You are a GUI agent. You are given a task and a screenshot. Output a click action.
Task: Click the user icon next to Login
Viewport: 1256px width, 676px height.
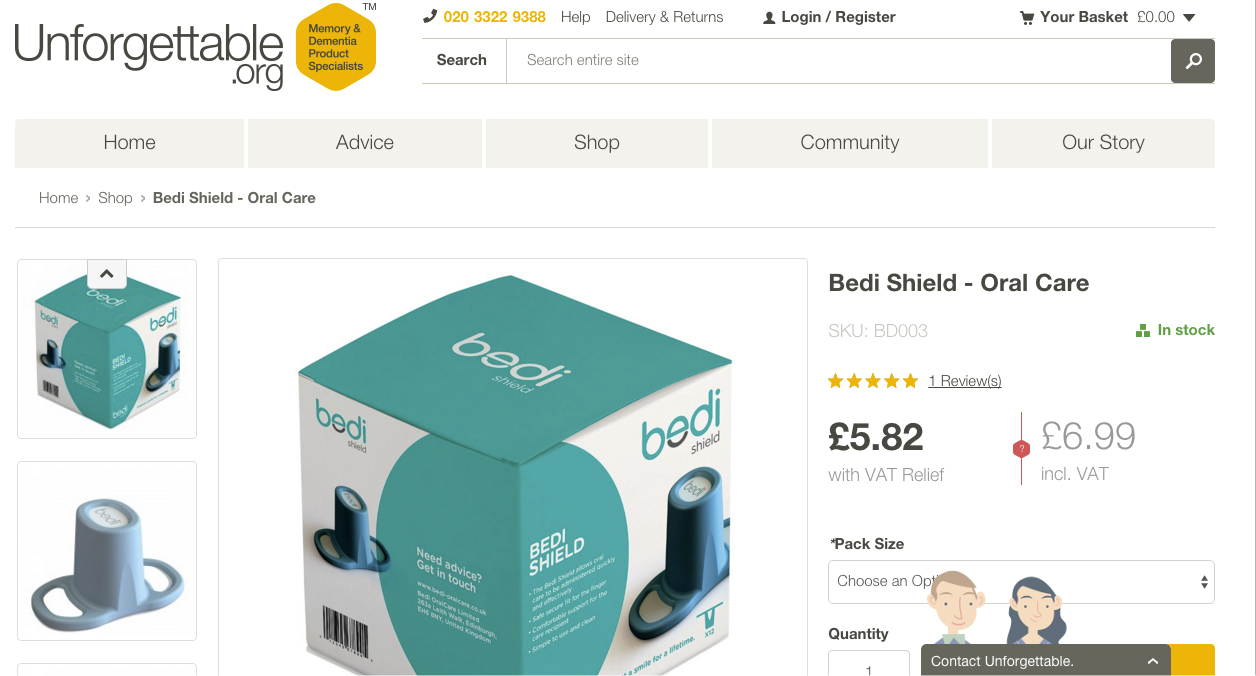pyautogui.click(x=769, y=17)
